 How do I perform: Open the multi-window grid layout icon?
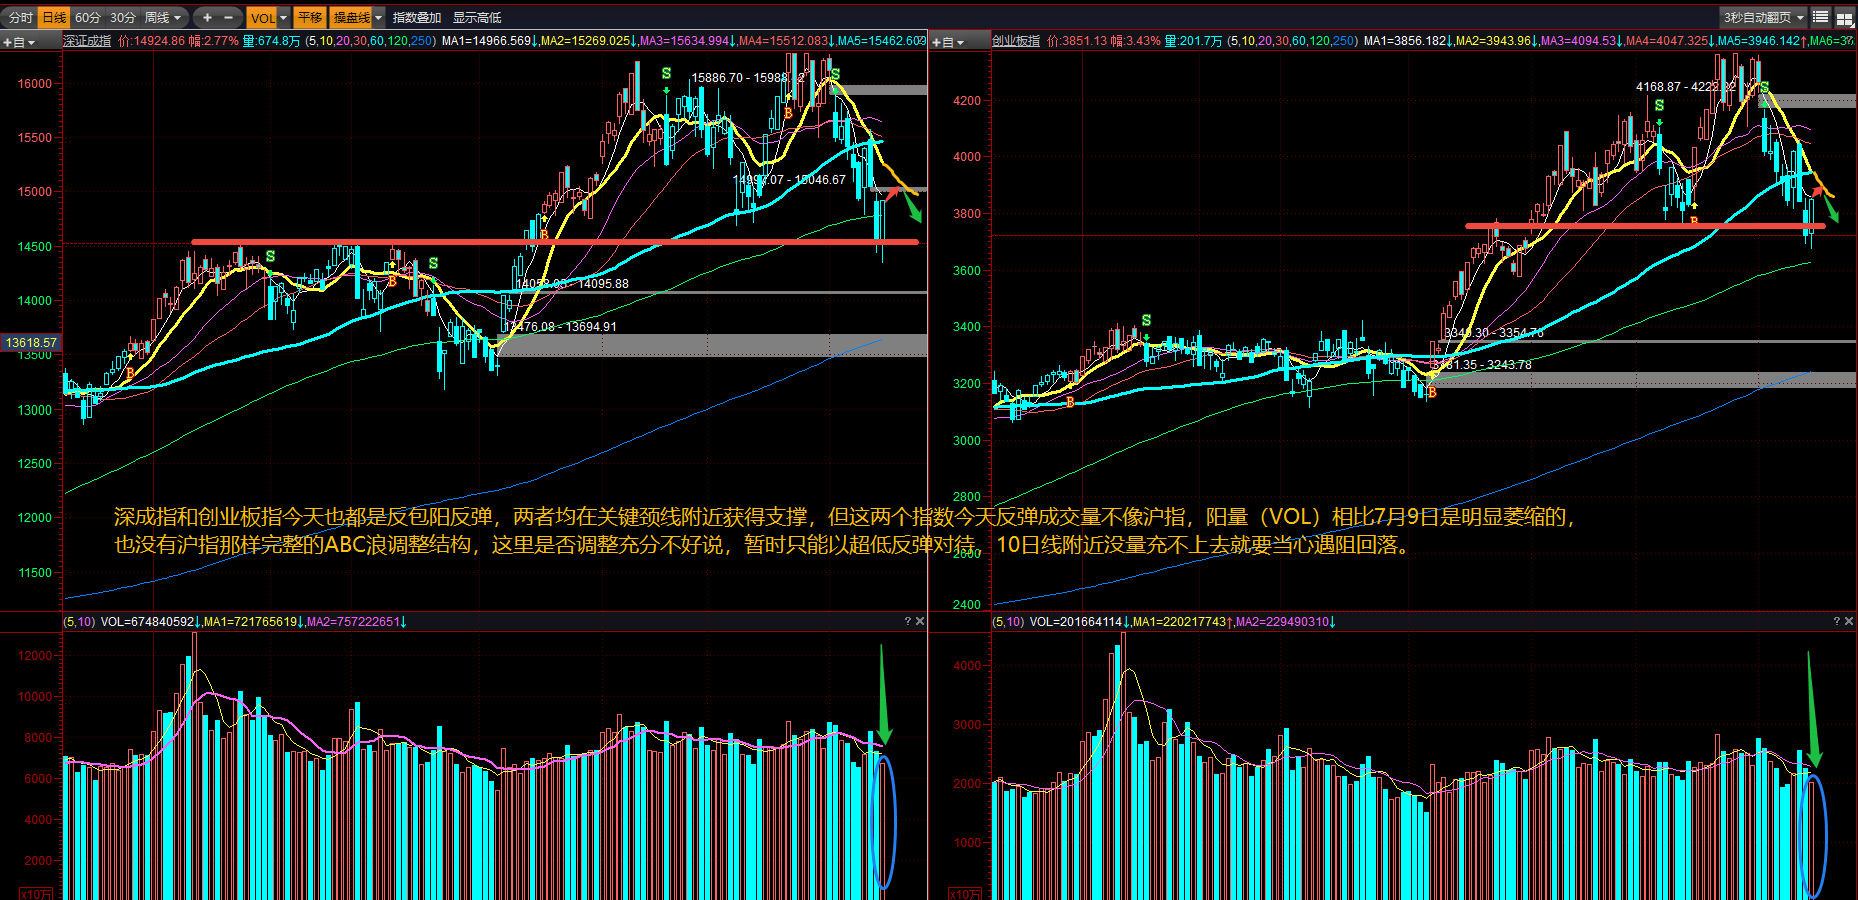coord(1844,17)
